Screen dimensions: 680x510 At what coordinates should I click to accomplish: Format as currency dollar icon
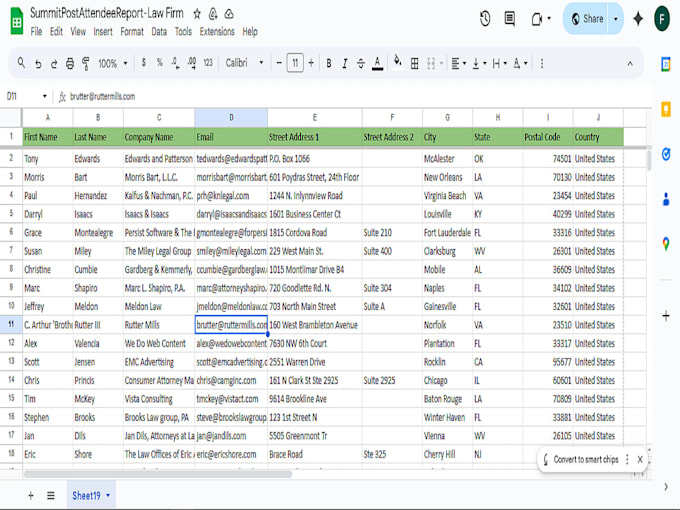coord(144,63)
